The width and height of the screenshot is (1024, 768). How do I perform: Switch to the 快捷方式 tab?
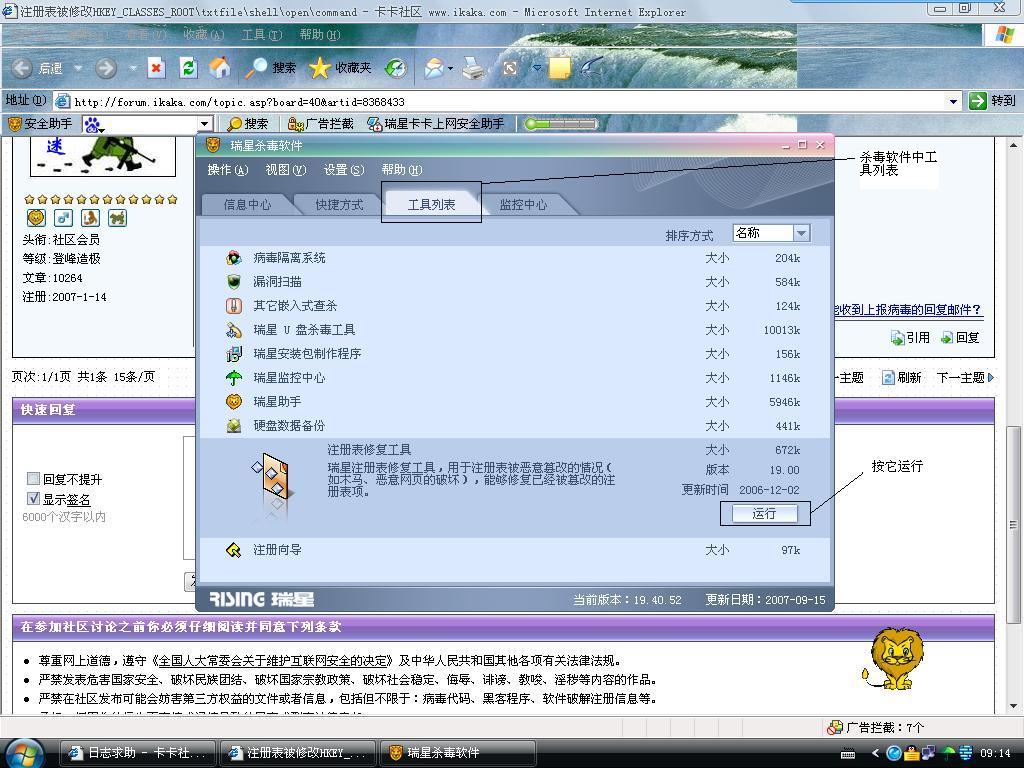pos(339,204)
